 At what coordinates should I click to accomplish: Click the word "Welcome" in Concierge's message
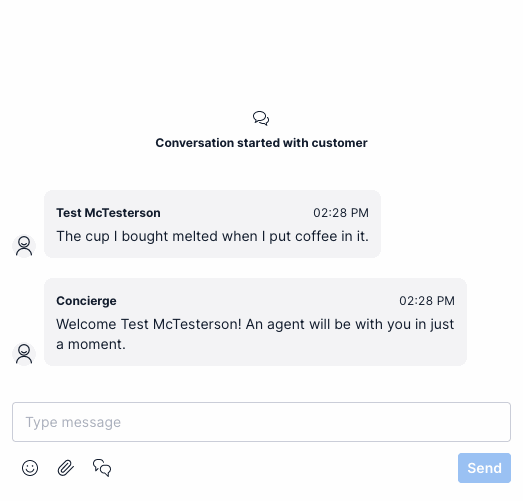(x=86, y=324)
